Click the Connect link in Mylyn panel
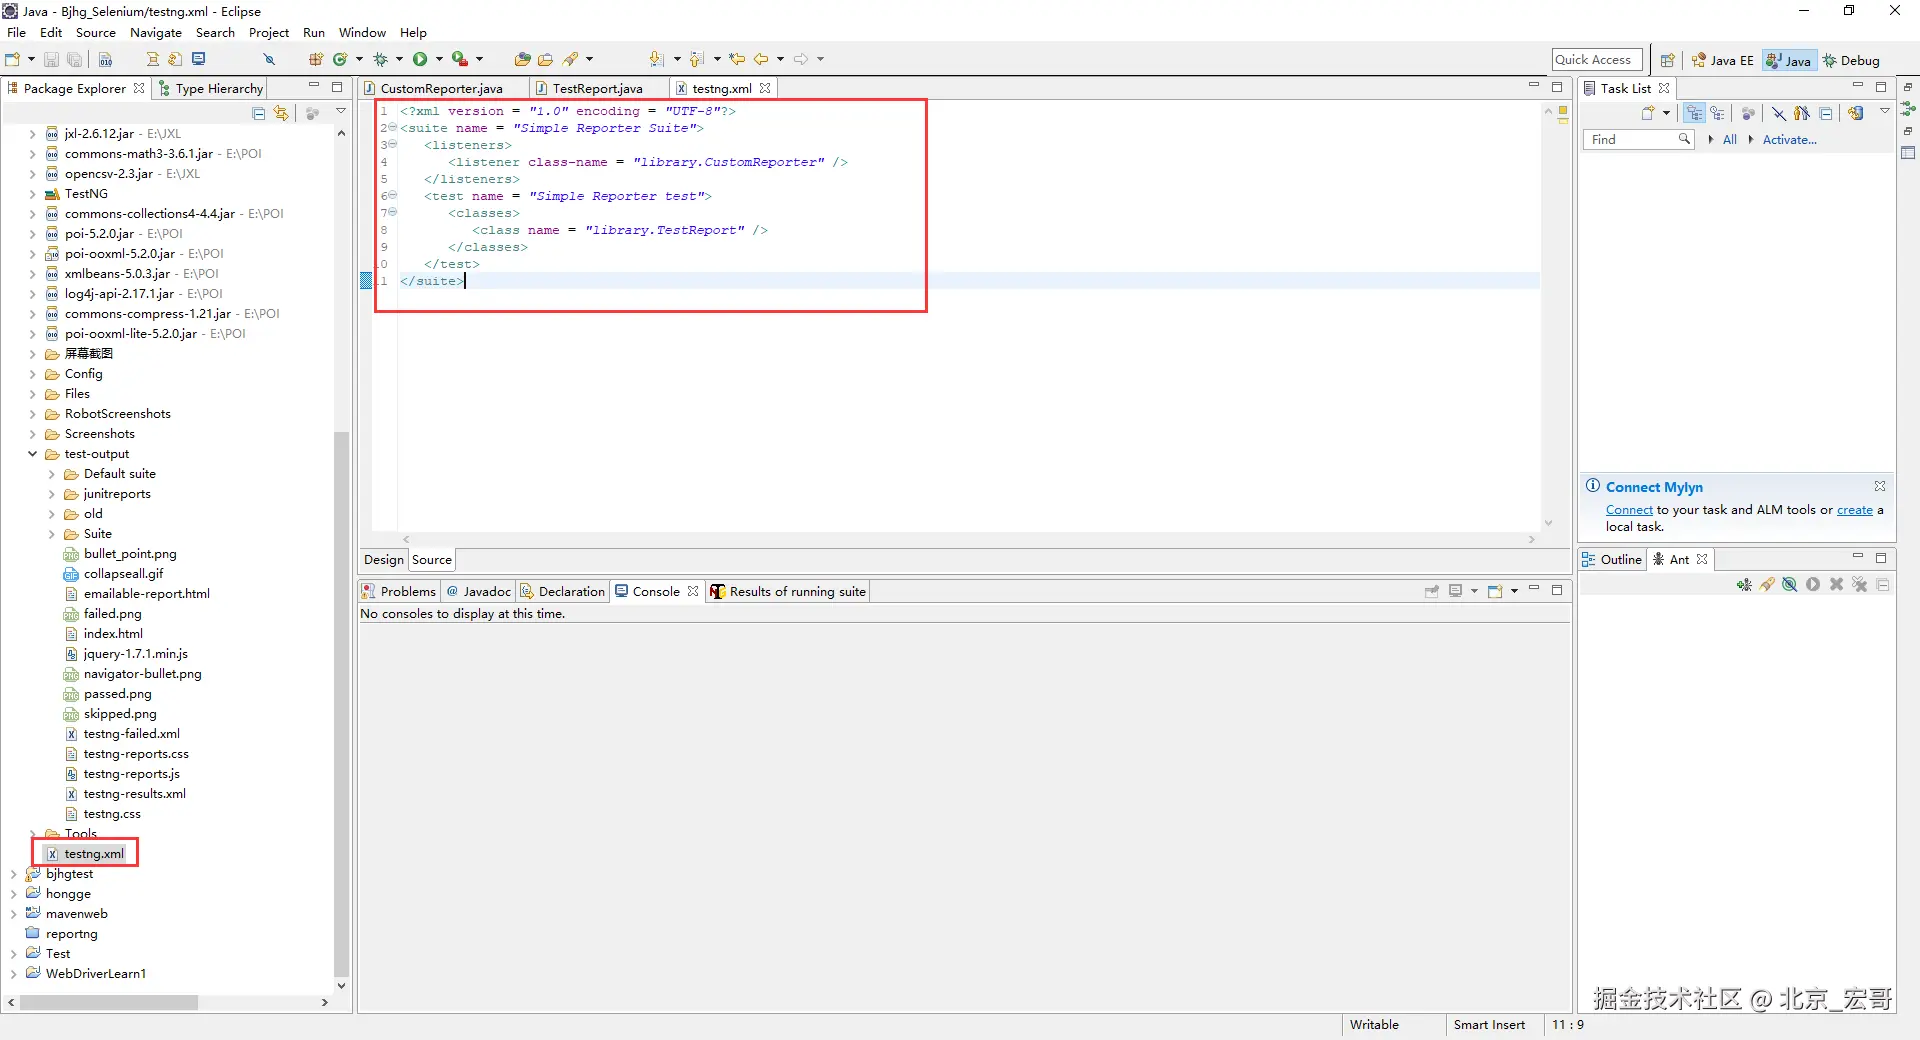This screenshot has height=1040, width=1920. 1629,510
